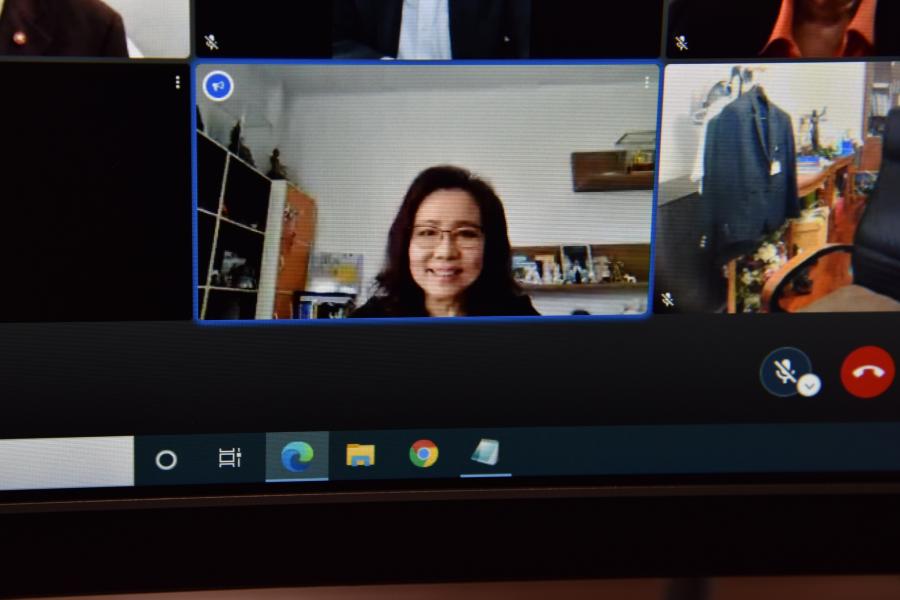End the call with red hang-up button
This screenshot has width=900, height=600.
pyautogui.click(x=867, y=372)
